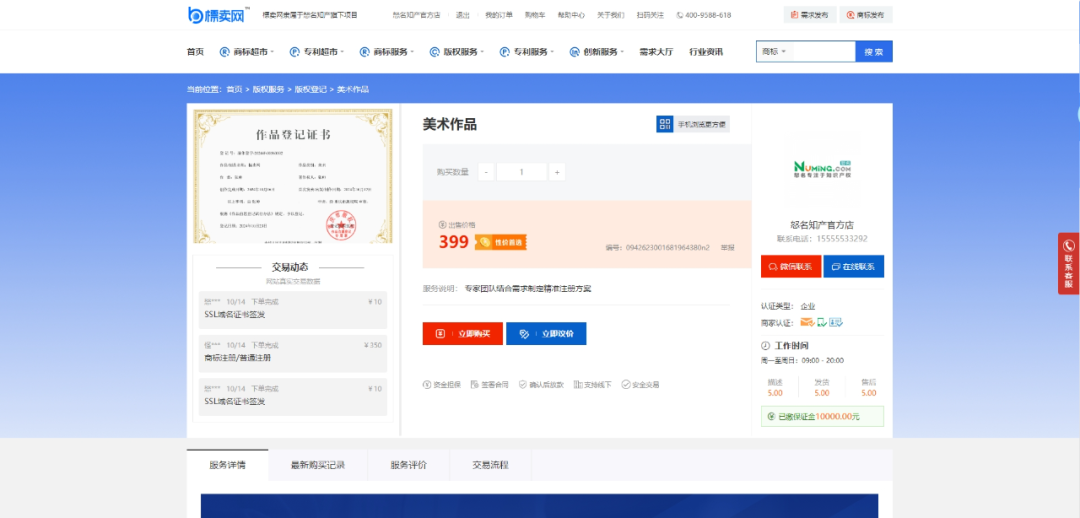Open the red 联系客服 side widget

pos(1068,264)
